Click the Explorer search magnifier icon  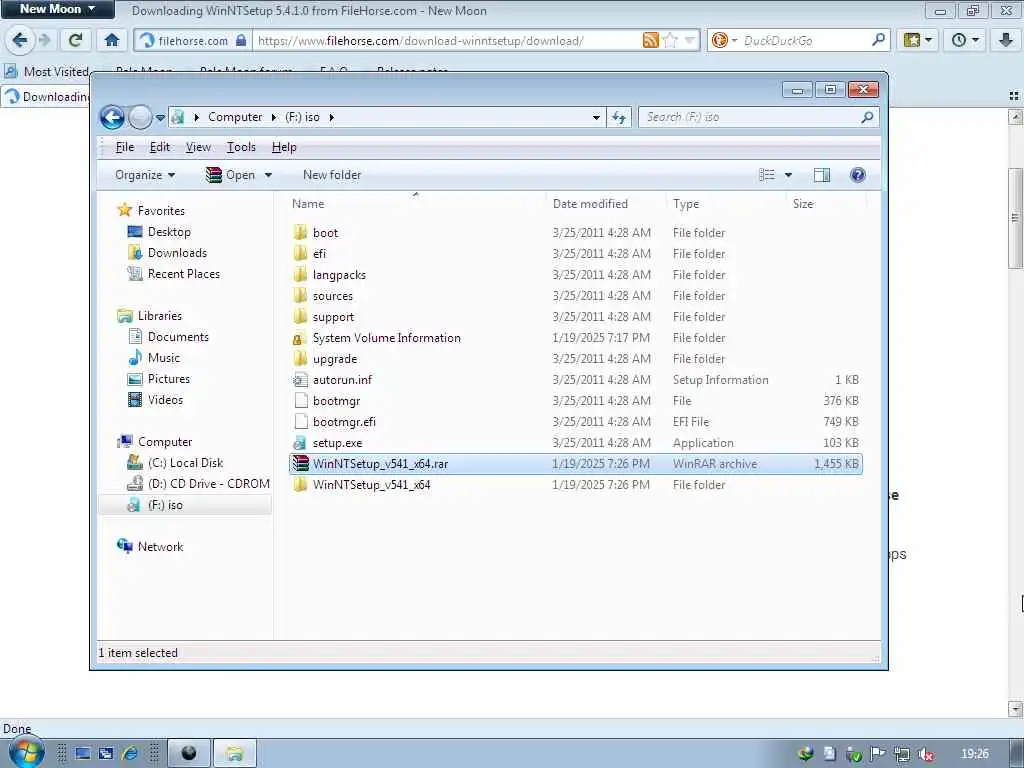click(867, 118)
